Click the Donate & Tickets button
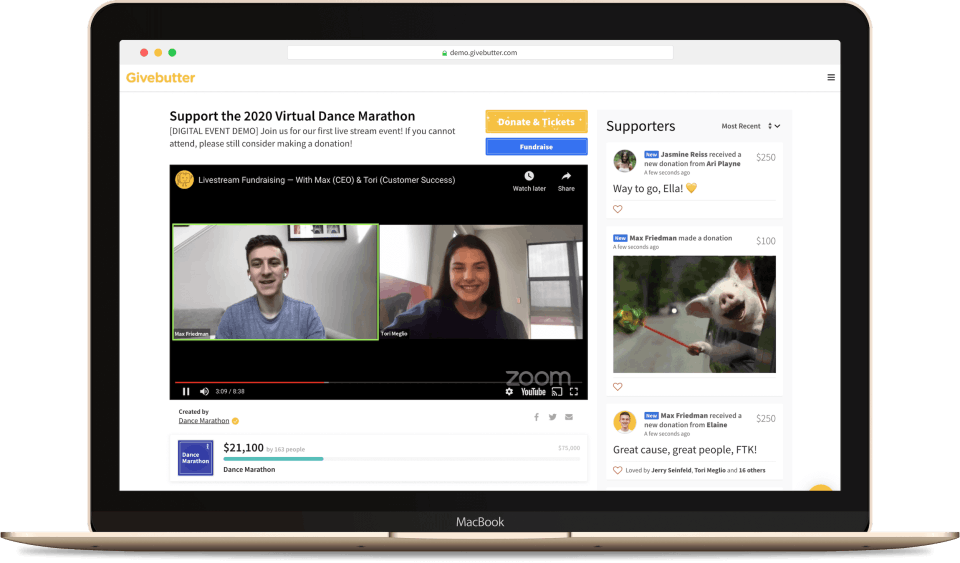This screenshot has width=960, height=563. point(536,122)
